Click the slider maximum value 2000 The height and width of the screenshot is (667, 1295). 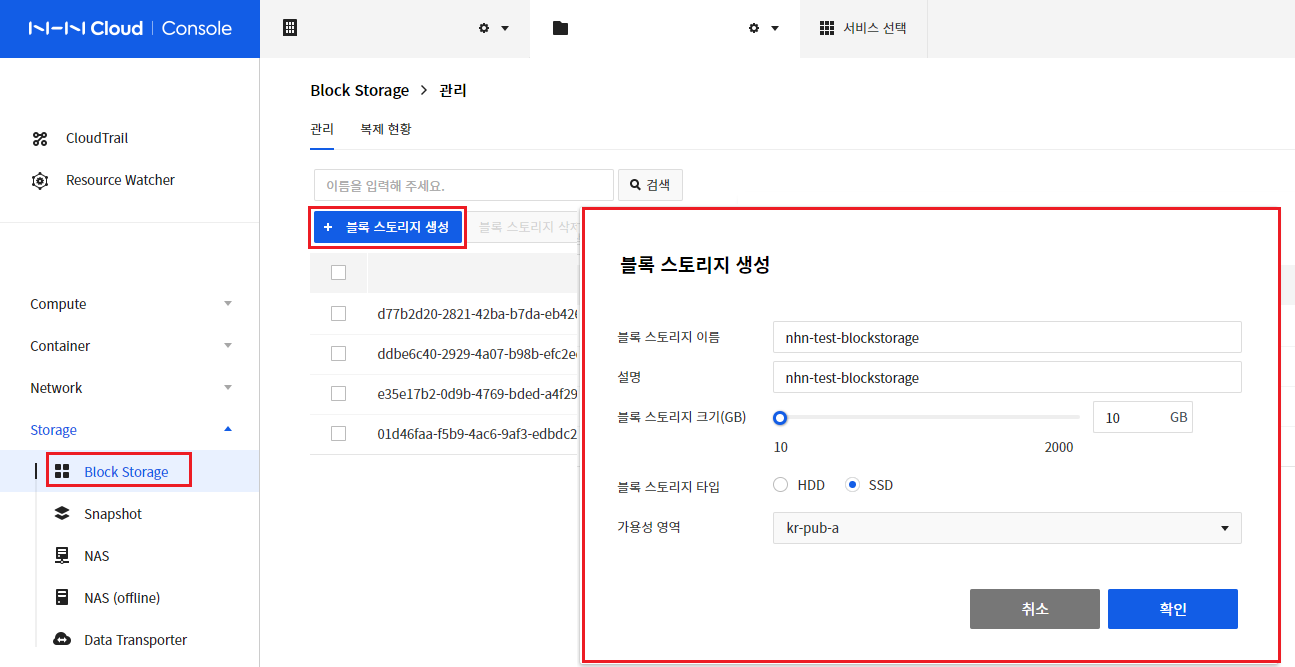[x=1058, y=447]
